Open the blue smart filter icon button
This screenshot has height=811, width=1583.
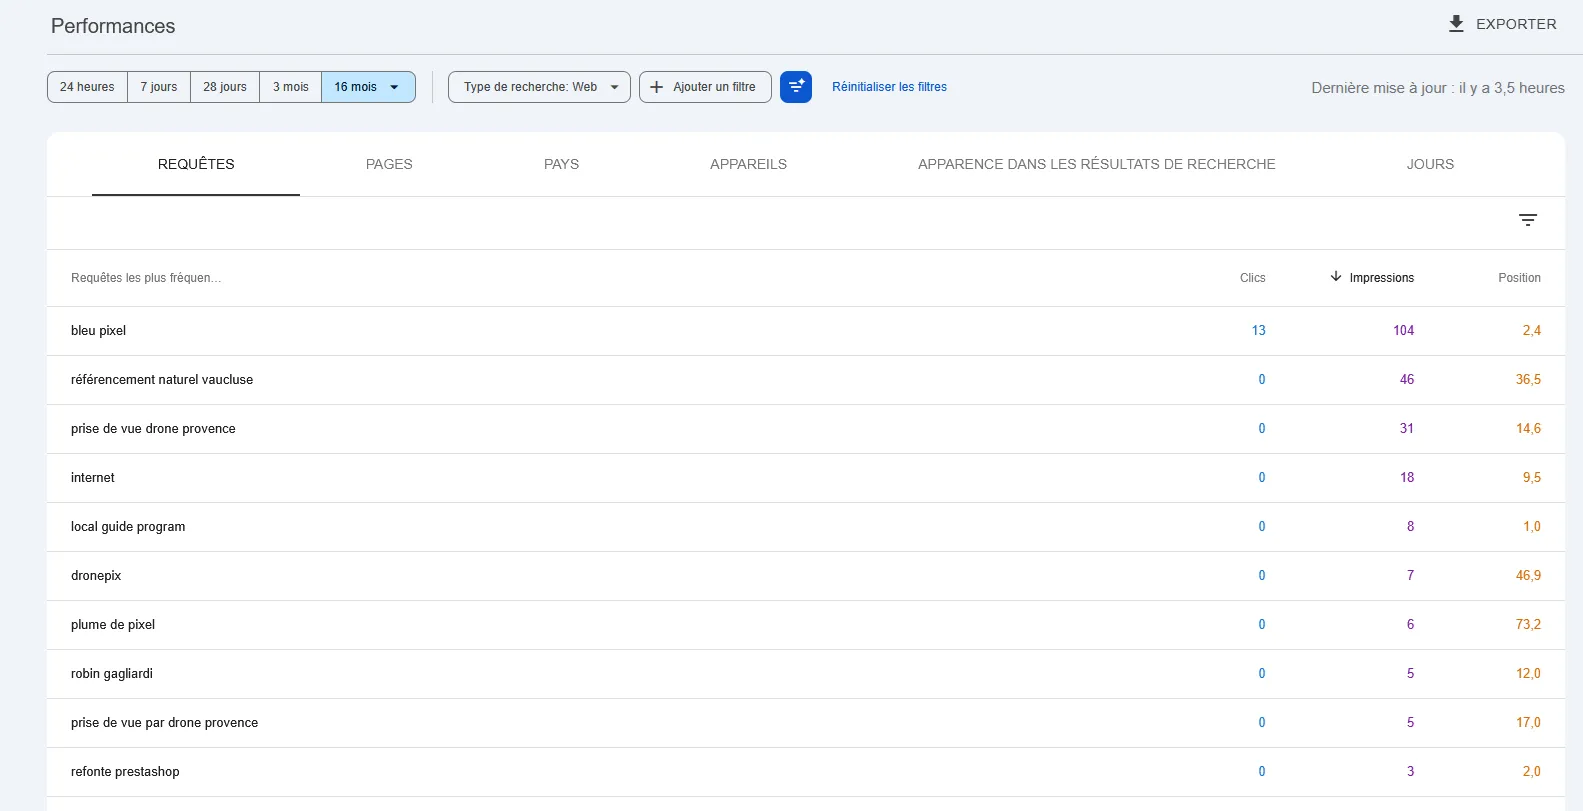796,87
